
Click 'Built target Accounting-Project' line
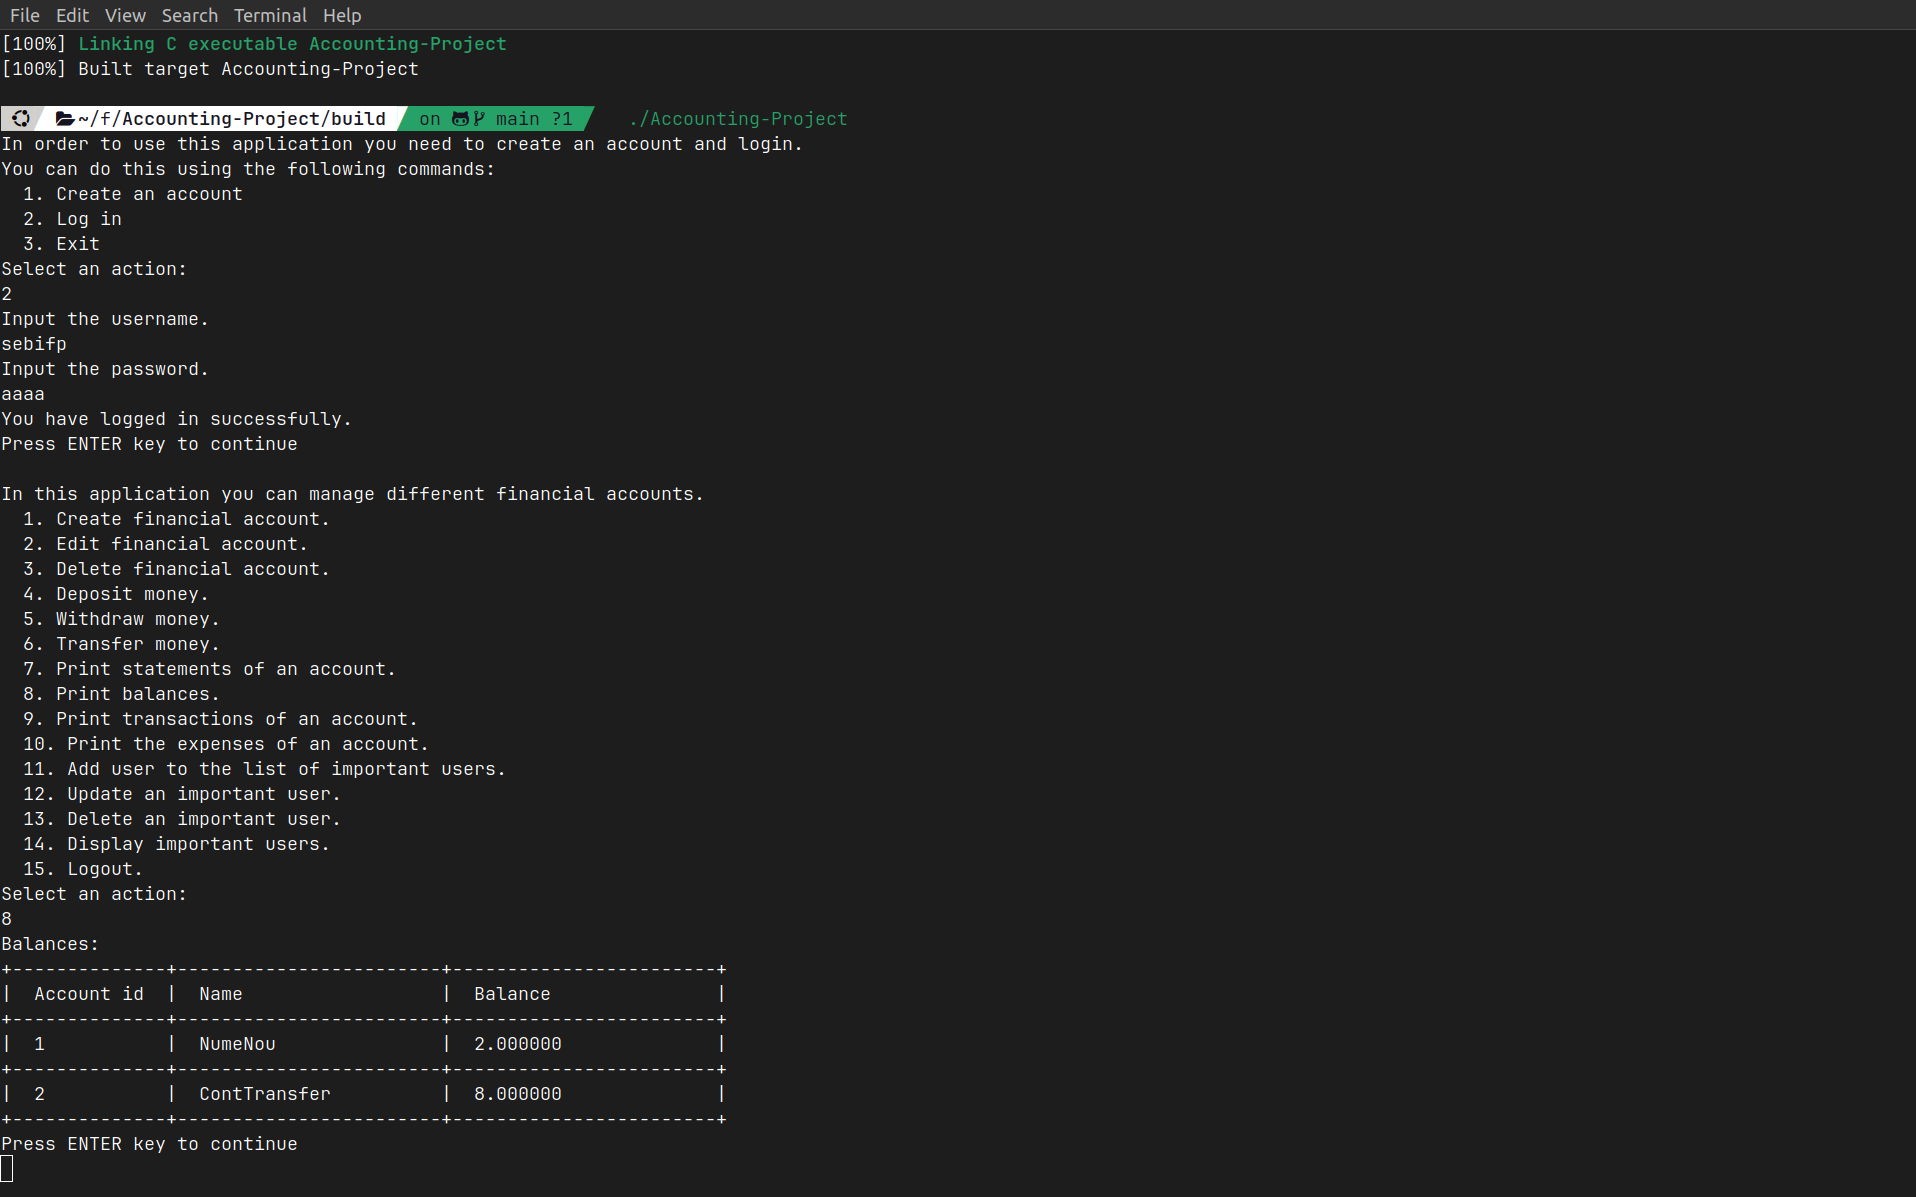coord(248,69)
